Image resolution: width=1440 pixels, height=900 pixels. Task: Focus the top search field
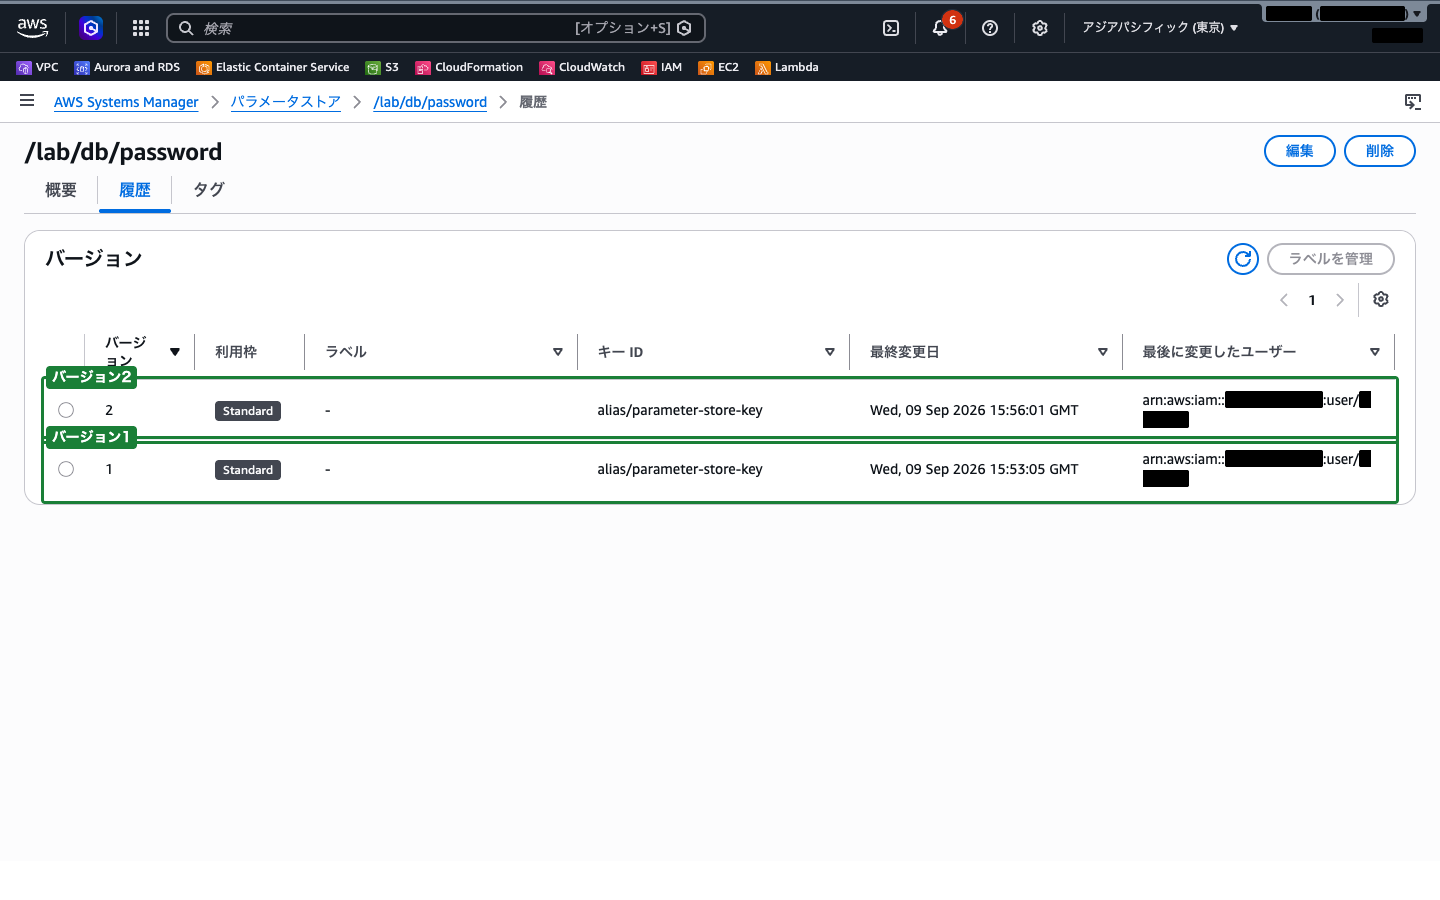[x=436, y=28]
